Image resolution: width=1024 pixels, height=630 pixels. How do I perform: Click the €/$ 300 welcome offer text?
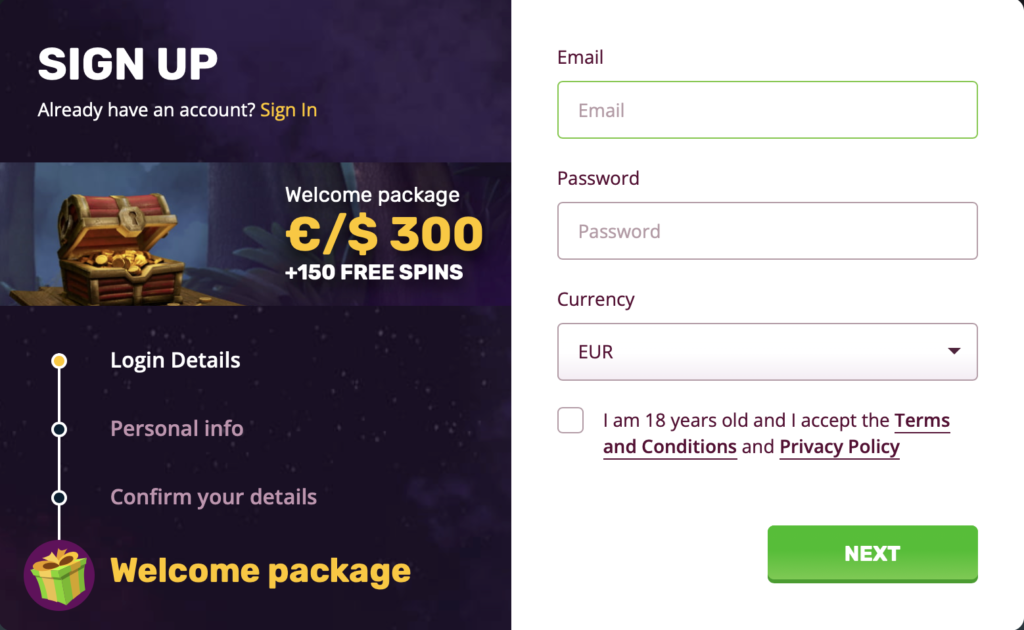(385, 234)
